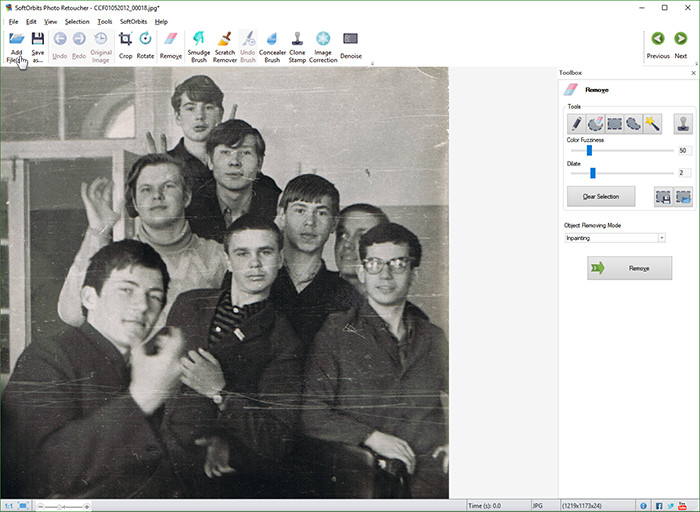
Task: Close the Toolbox panel
Action: [x=693, y=73]
